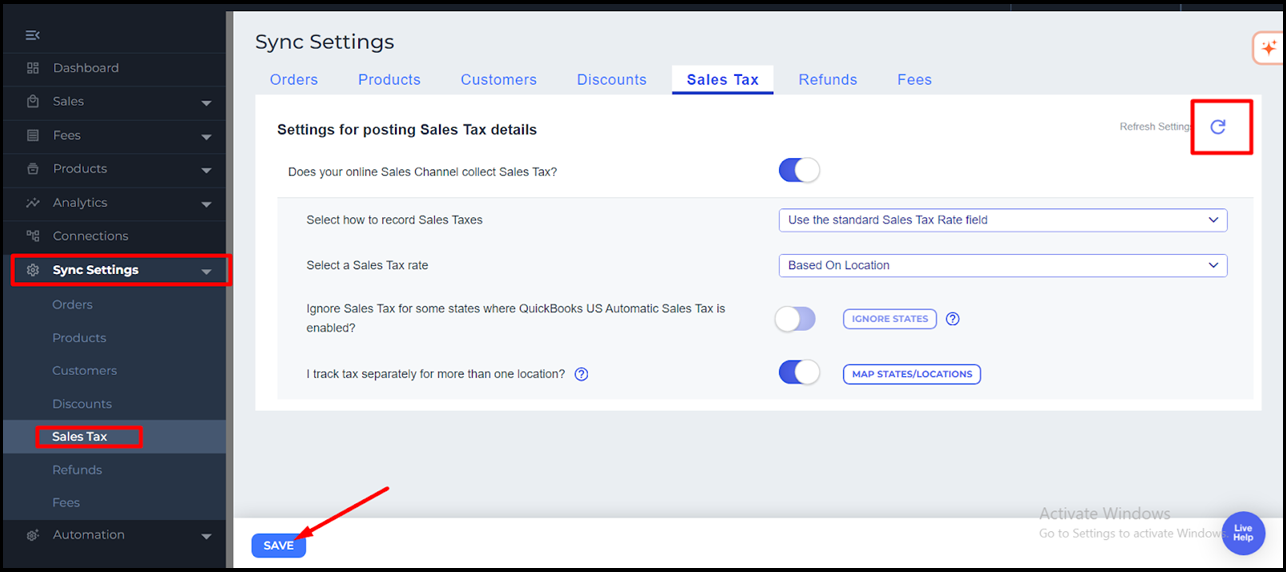The width and height of the screenshot is (1286, 572).
Task: Click the Refresh Settings circular arrow icon
Action: [x=1218, y=127]
